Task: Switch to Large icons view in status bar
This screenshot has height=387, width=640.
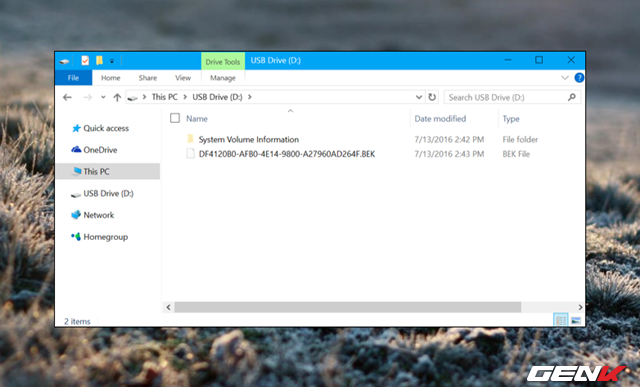Action: [x=576, y=320]
